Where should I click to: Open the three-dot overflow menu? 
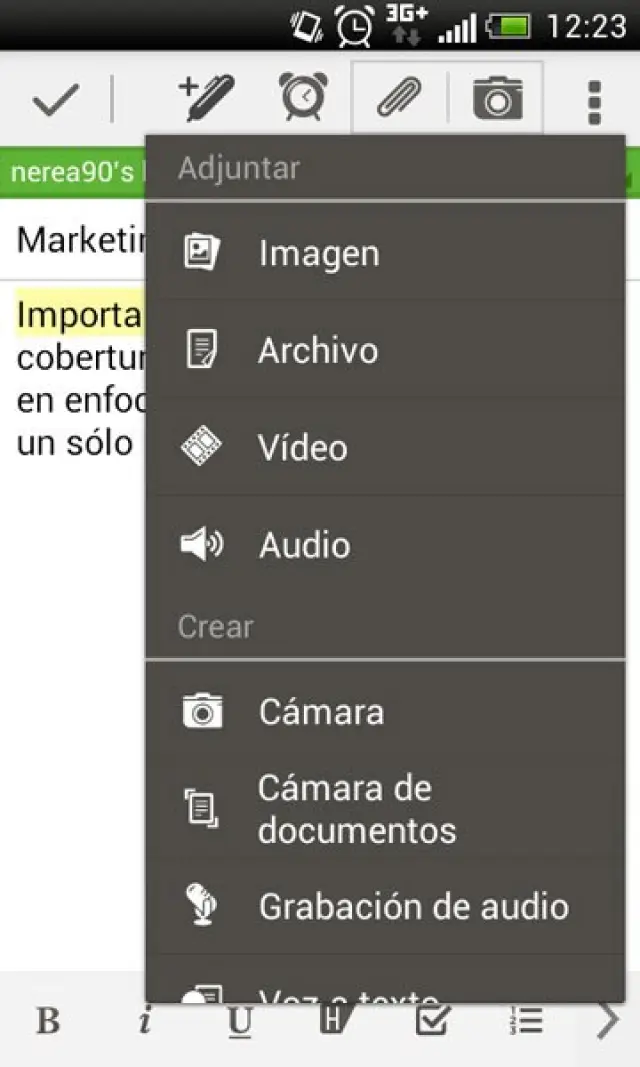pyautogui.click(x=595, y=101)
